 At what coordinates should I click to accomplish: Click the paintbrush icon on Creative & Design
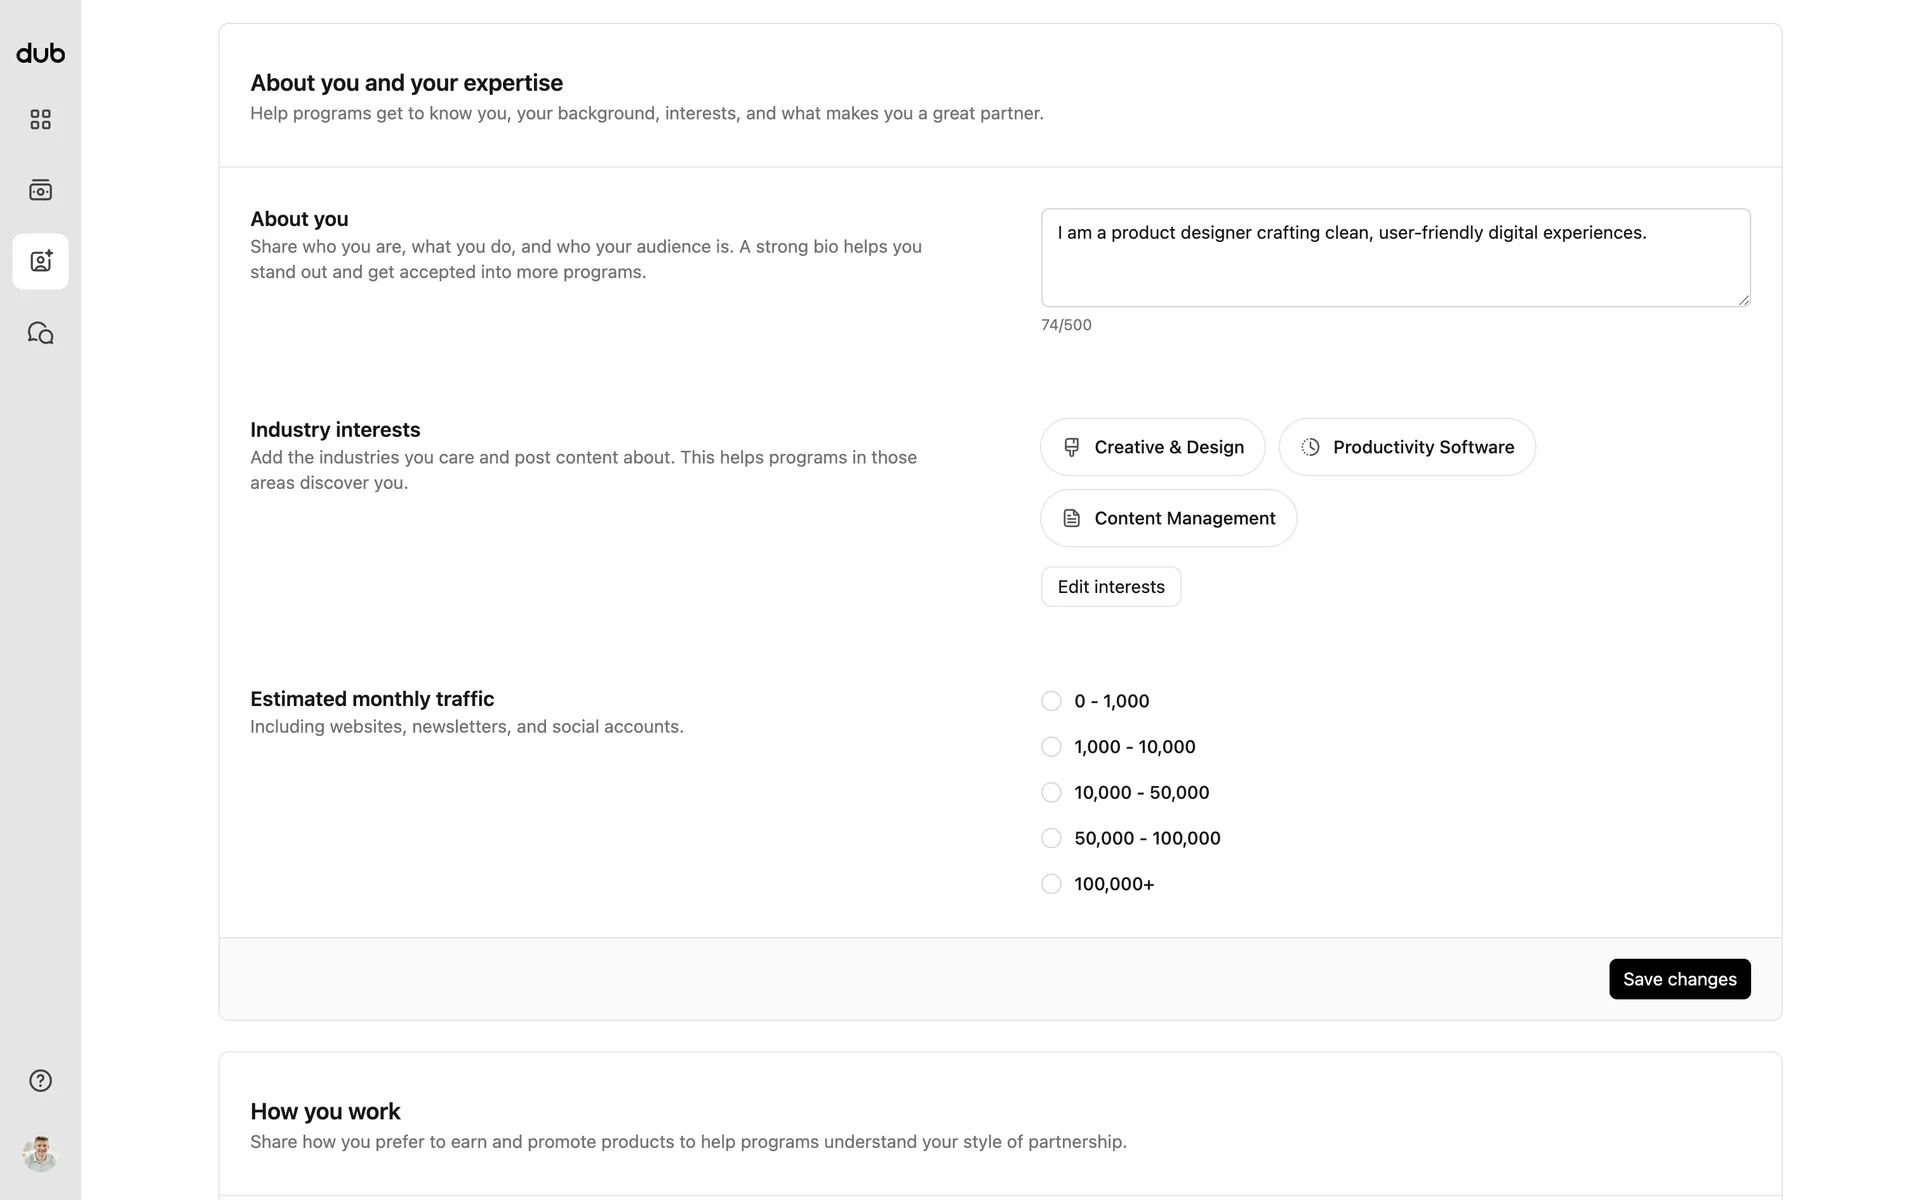[x=1071, y=447]
